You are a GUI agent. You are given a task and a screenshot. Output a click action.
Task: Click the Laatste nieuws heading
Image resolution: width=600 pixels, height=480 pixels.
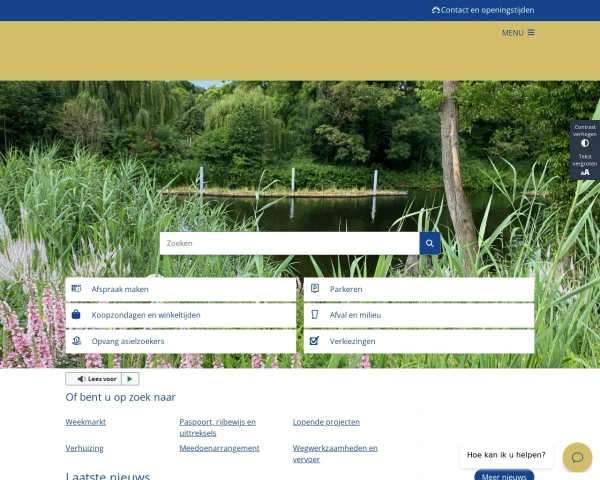108,475
